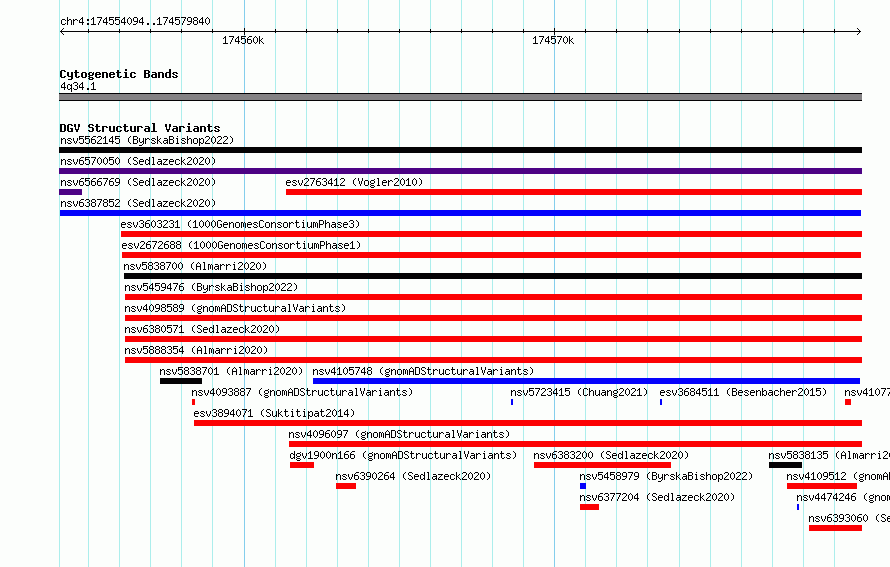The width and height of the screenshot is (890, 567).
Task: Click the short red nsv6377204 bar
Action: coord(589,507)
